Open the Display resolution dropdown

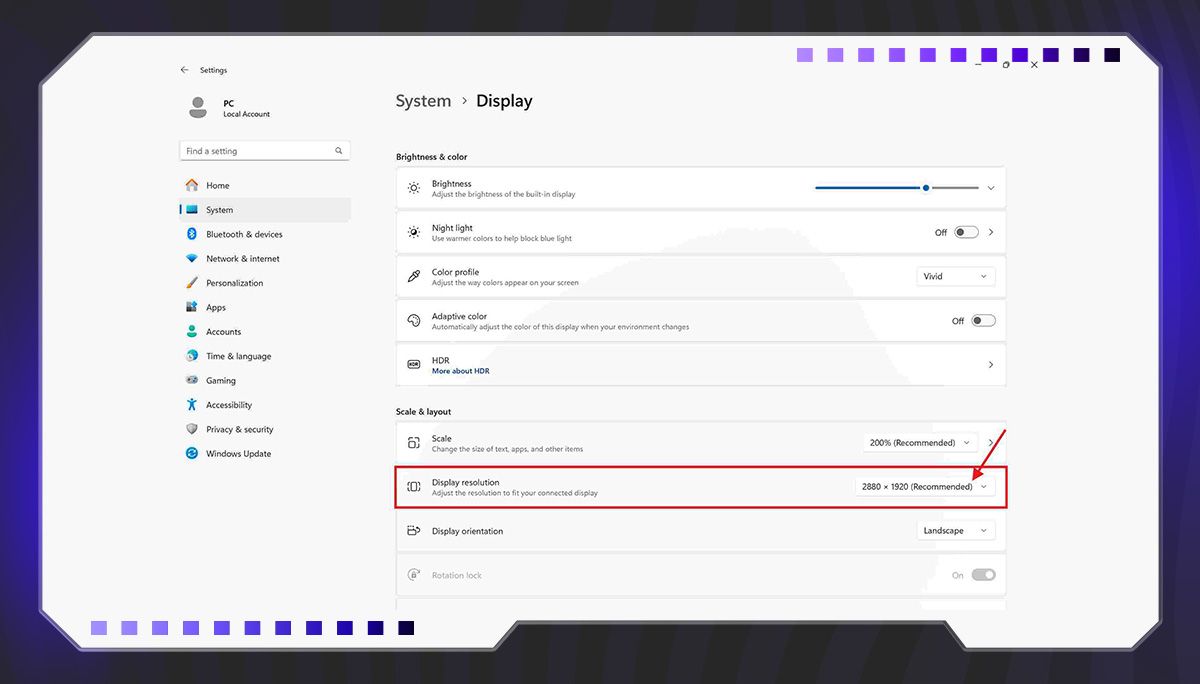click(925, 487)
